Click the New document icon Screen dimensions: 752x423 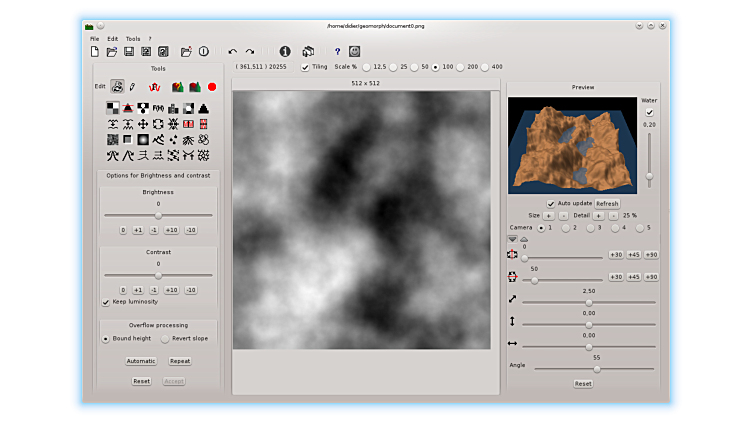point(95,51)
